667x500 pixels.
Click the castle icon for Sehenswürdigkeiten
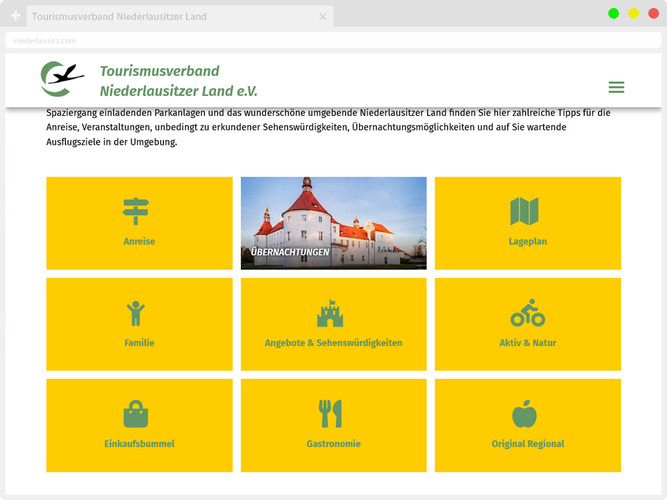point(330,313)
